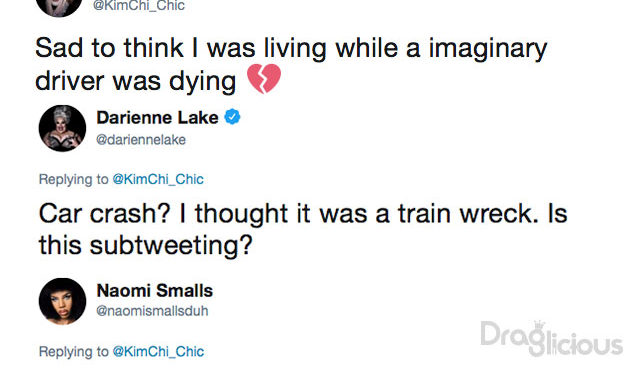Click the "Sad to think" tweet text
632x368 pixels.
point(291,64)
